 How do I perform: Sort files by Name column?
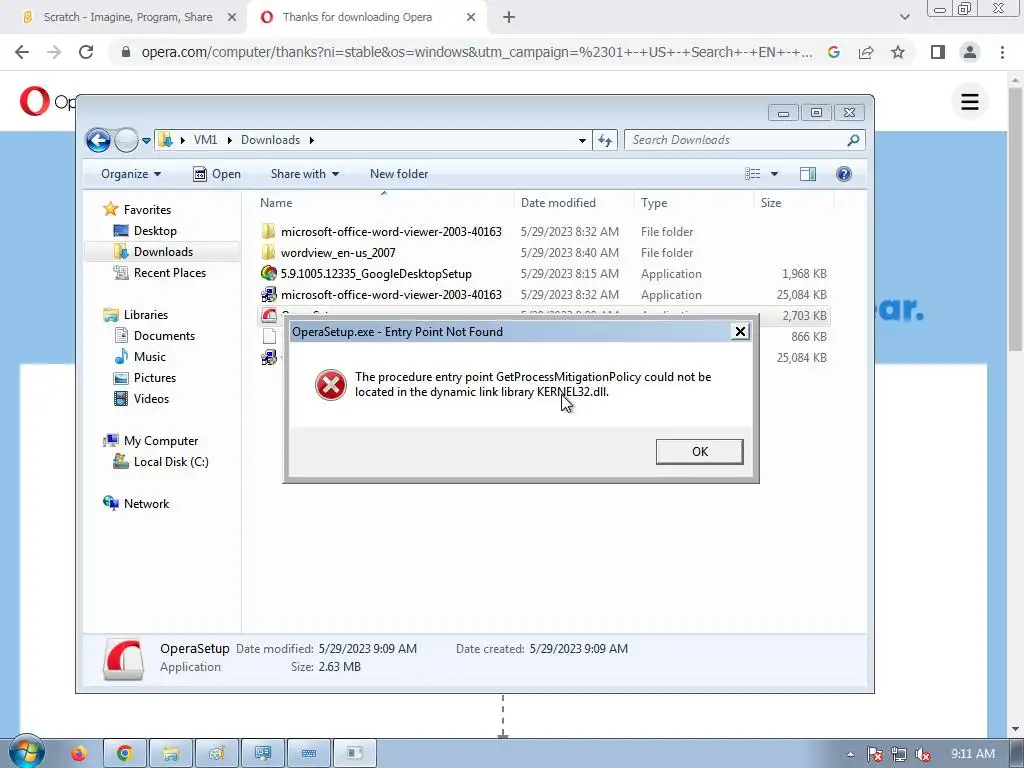[x=384, y=202]
